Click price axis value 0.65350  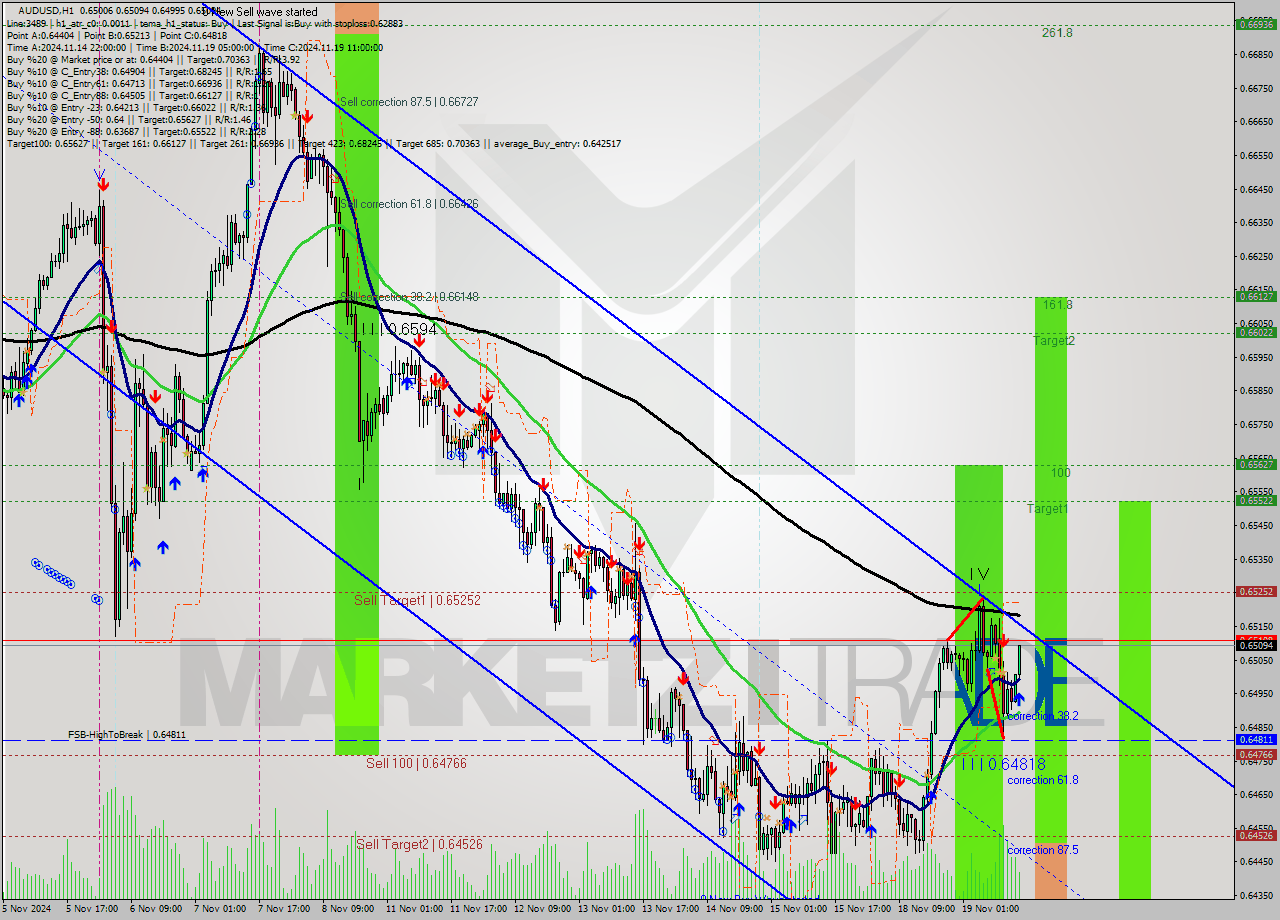(x=1255, y=559)
